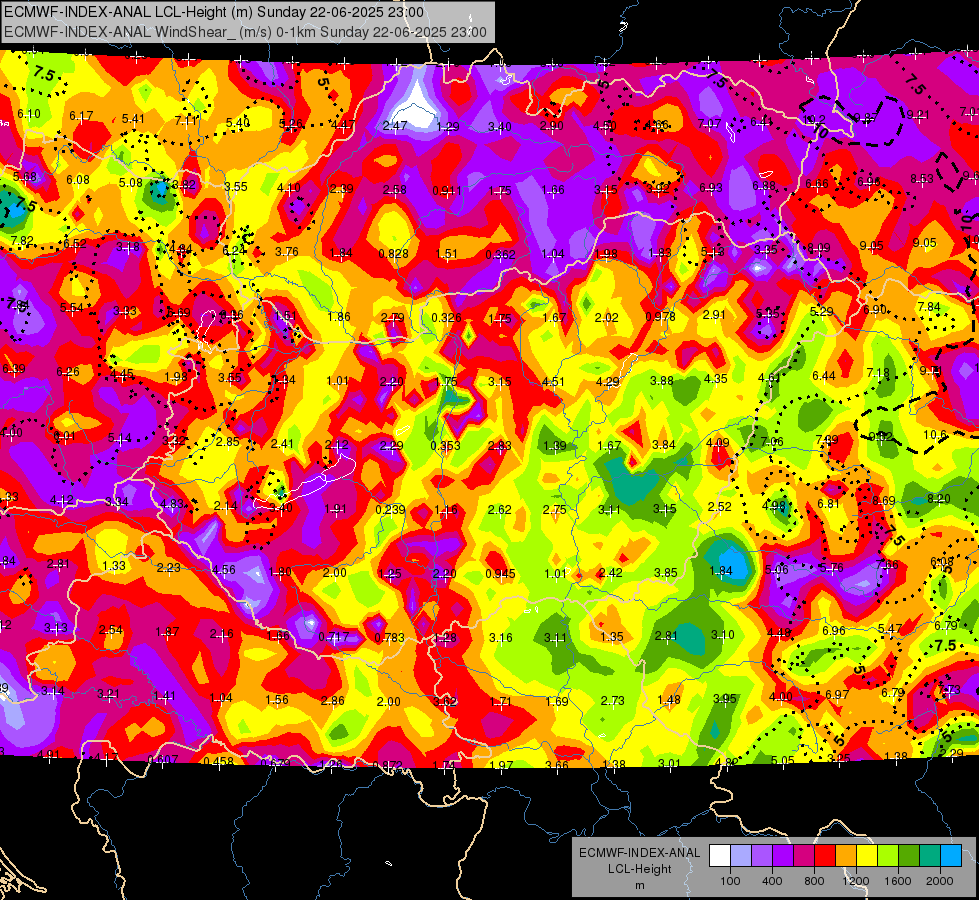Click the wind shear value '6.17'
Screen dimensions: 979x900
pos(81,116)
